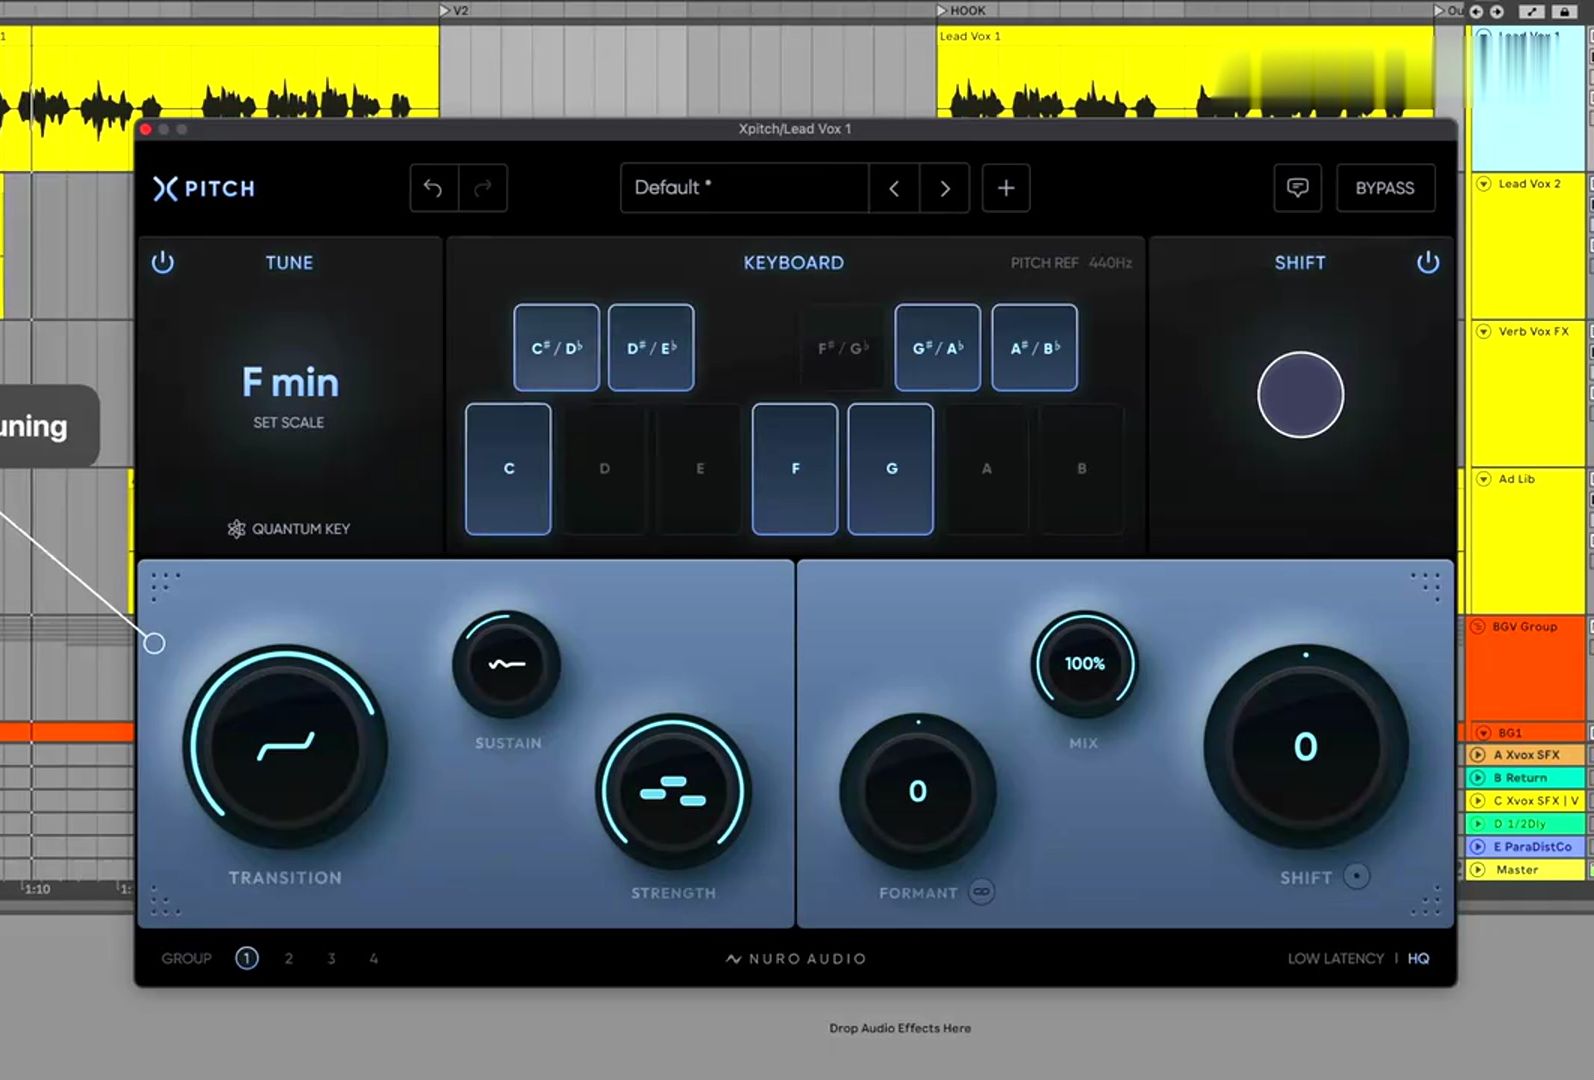Enable the F# / Gb key
This screenshot has width=1594, height=1080.
pyautogui.click(x=843, y=347)
